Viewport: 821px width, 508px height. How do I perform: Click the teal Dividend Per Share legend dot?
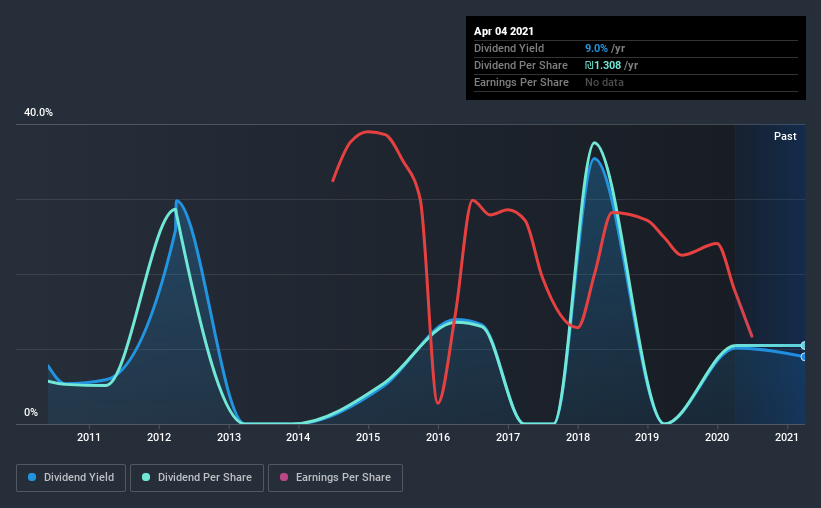tap(146, 477)
